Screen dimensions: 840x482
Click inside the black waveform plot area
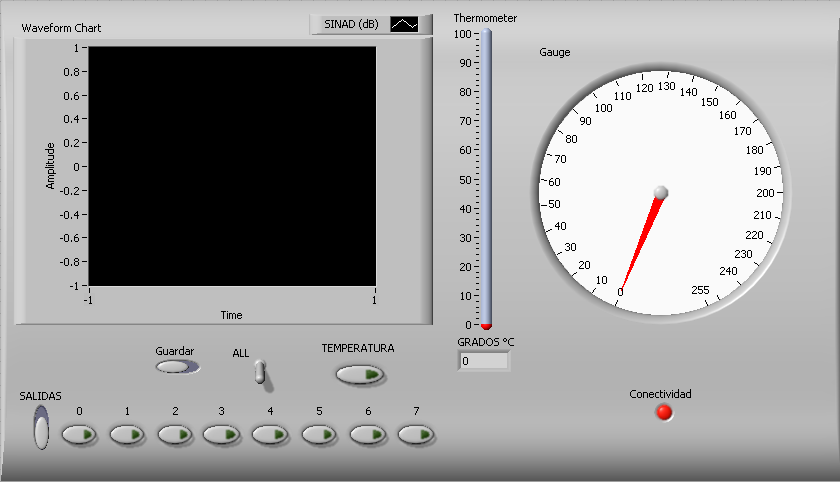tap(232, 166)
